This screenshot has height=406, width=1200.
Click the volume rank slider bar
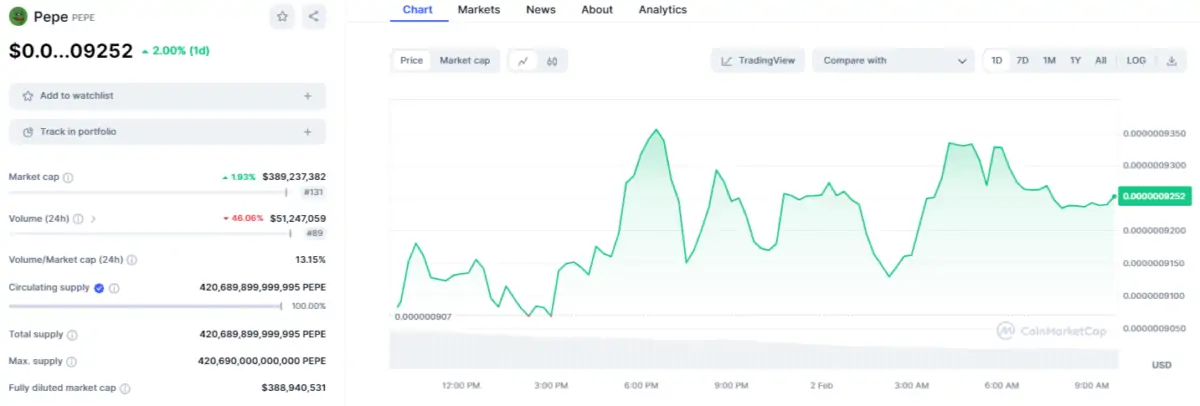(152, 233)
